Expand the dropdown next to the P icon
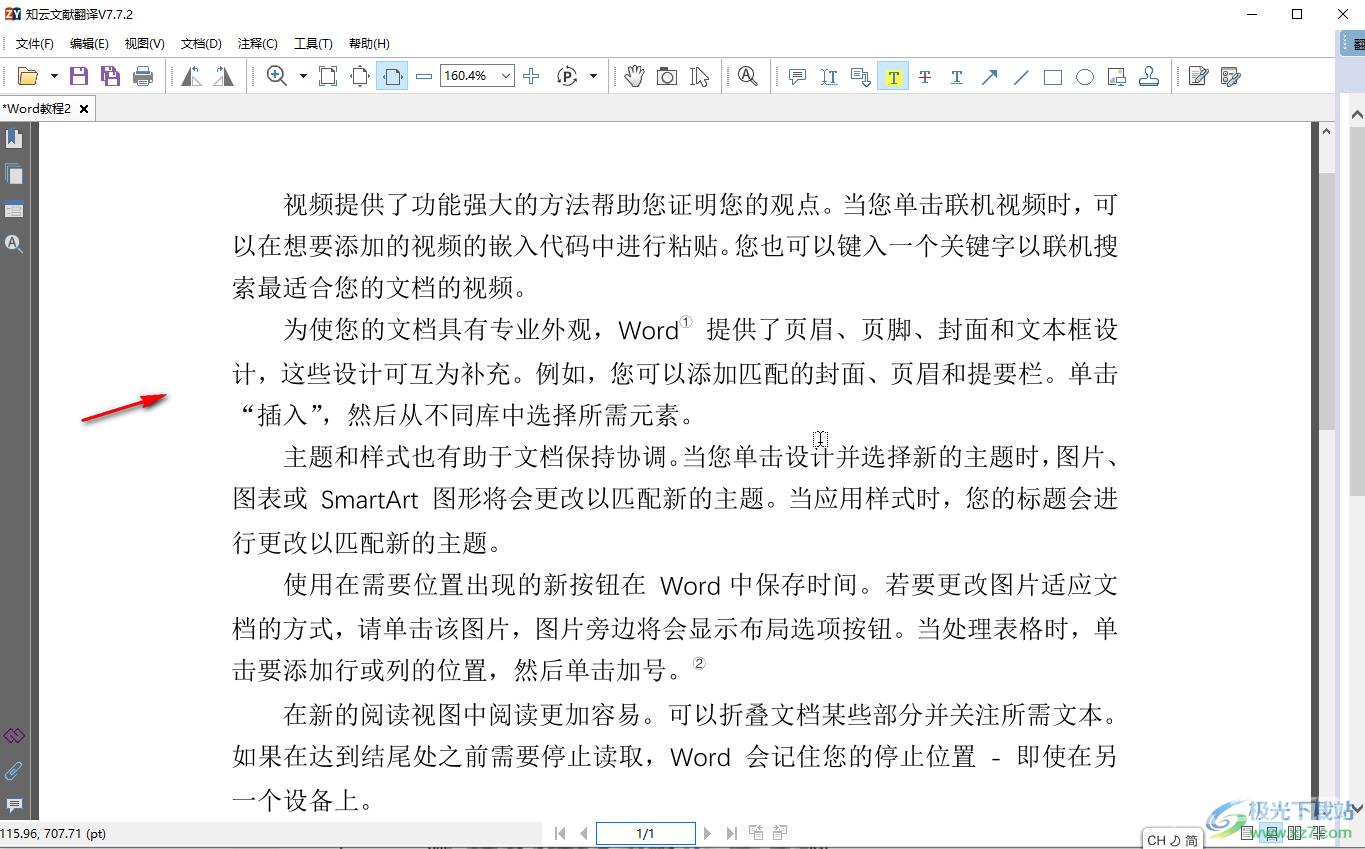The height and width of the screenshot is (849, 1365). coord(593,76)
